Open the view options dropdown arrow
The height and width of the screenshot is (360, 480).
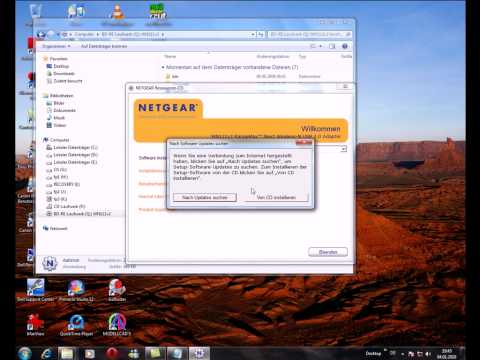(x=321, y=46)
